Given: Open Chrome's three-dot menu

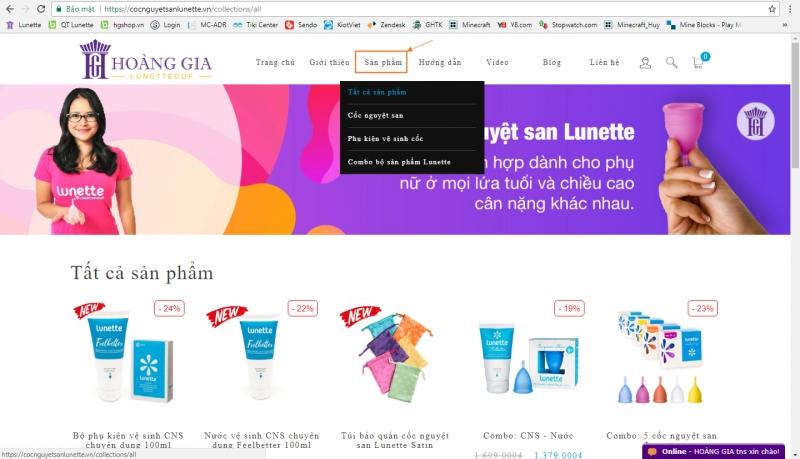Looking at the screenshot, I should click(x=790, y=9).
